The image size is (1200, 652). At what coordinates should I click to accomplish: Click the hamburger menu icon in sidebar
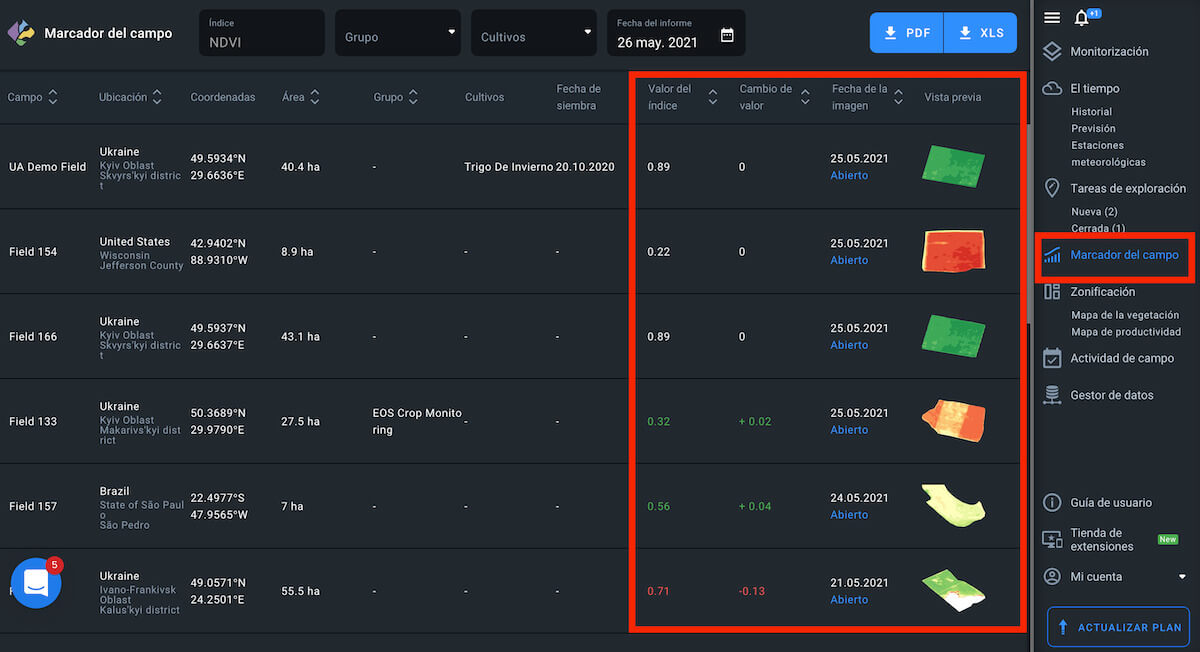point(1051,17)
